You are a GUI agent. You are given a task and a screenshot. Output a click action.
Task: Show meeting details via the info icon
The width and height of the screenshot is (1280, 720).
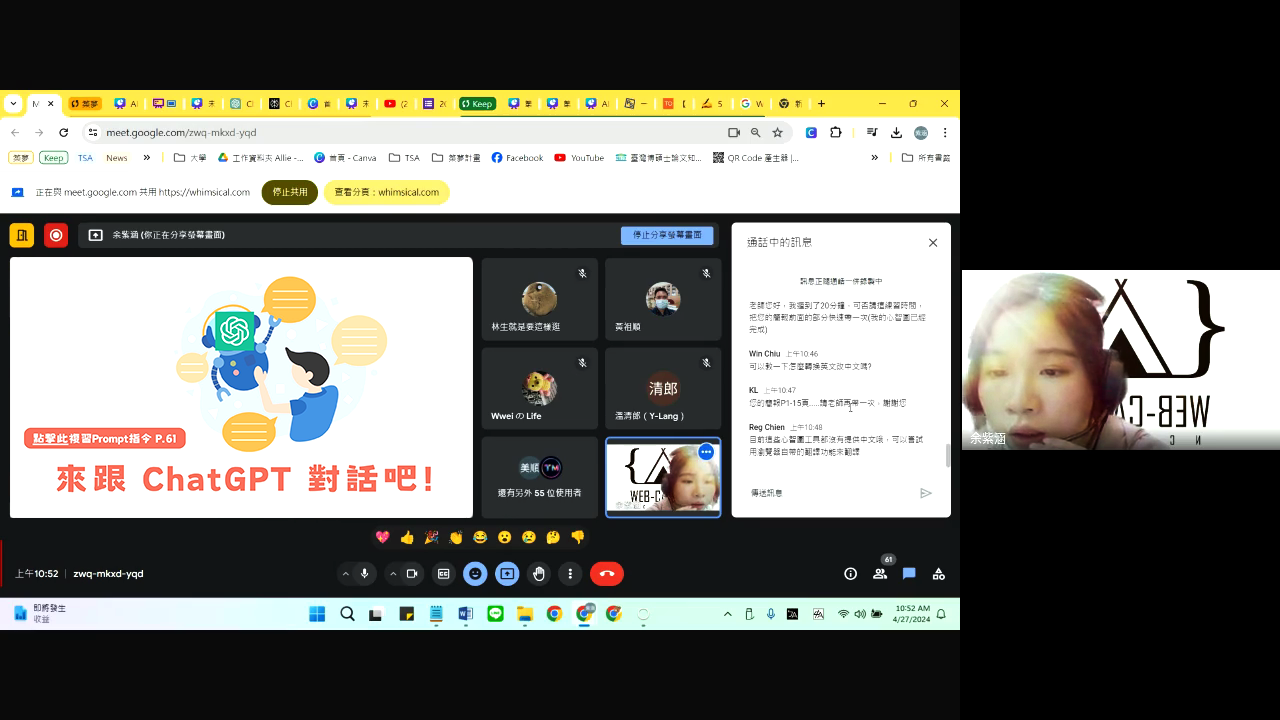[850, 573]
